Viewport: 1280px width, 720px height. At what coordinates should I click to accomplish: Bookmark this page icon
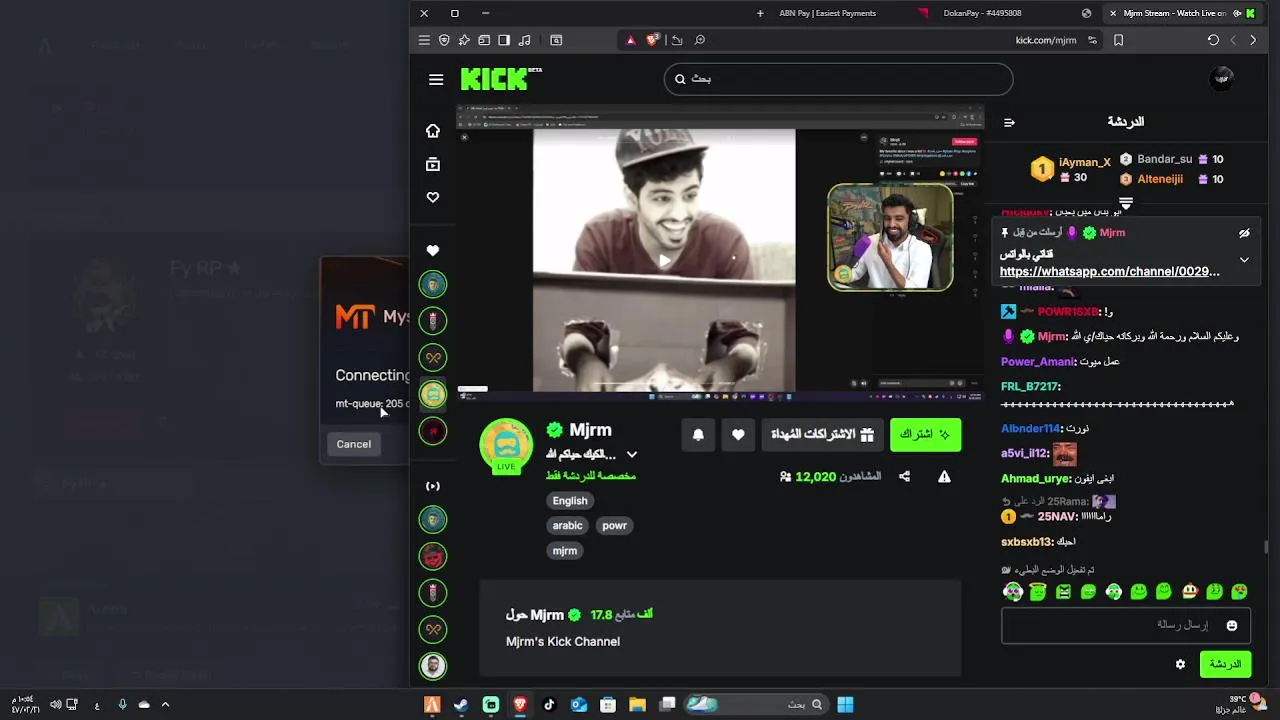click(1118, 40)
